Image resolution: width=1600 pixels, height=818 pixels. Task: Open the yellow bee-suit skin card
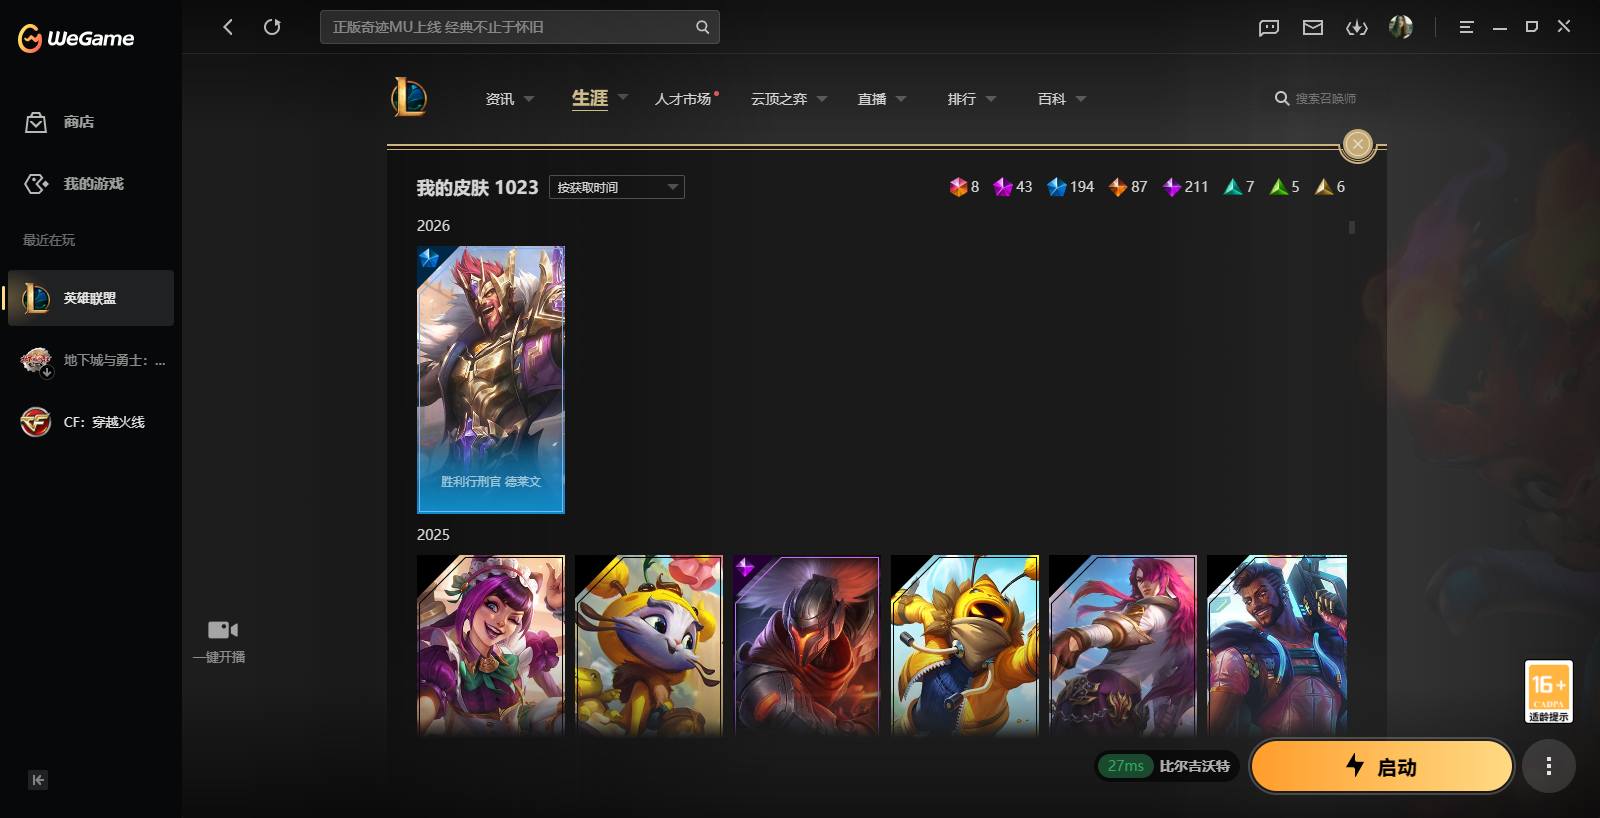pos(965,646)
